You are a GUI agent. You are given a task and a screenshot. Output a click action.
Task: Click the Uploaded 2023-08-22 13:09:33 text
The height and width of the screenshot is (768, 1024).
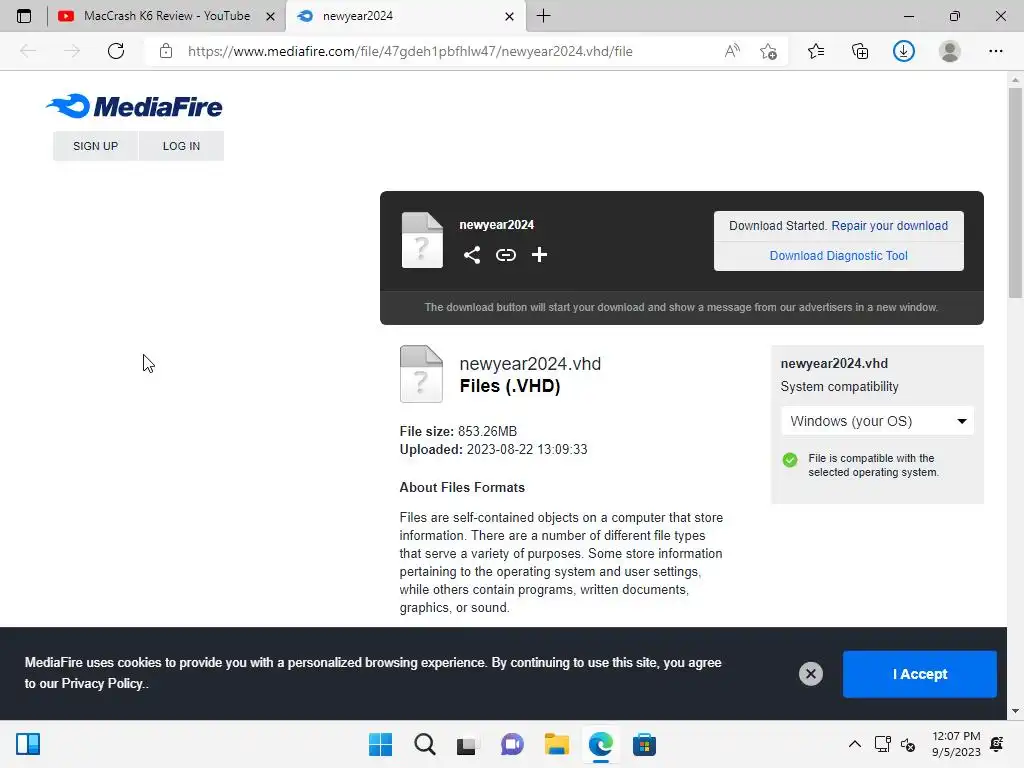pyautogui.click(x=493, y=449)
